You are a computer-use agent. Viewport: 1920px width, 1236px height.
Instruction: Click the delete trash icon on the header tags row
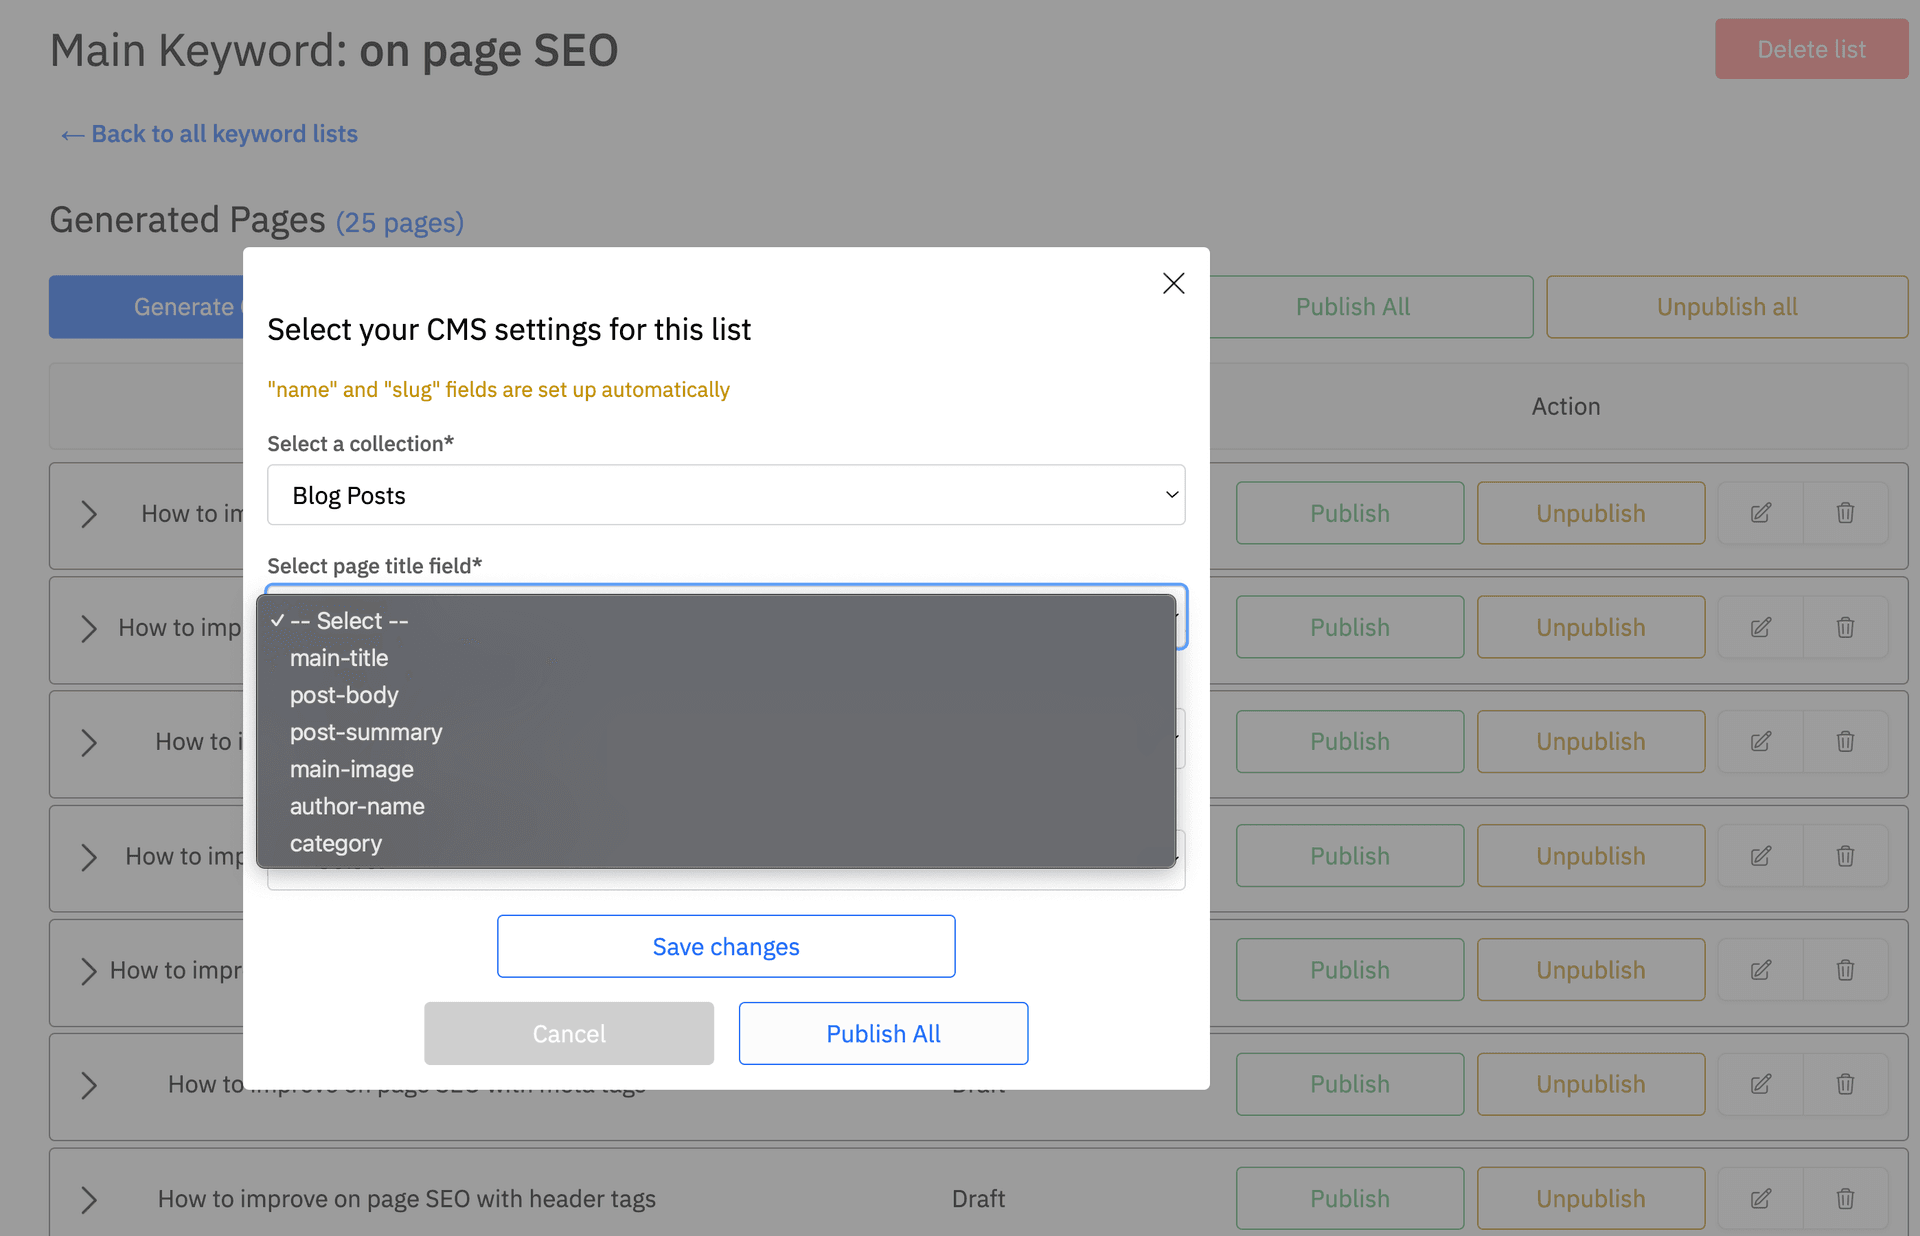(1845, 1198)
